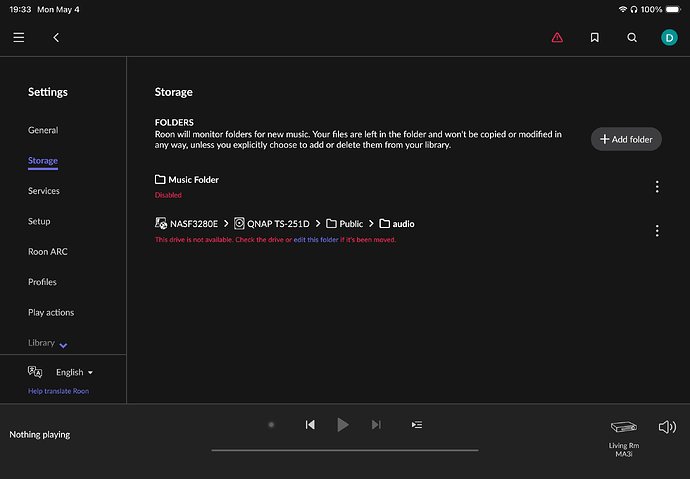Open the play queue icon
The height and width of the screenshot is (479, 690).
tap(417, 424)
